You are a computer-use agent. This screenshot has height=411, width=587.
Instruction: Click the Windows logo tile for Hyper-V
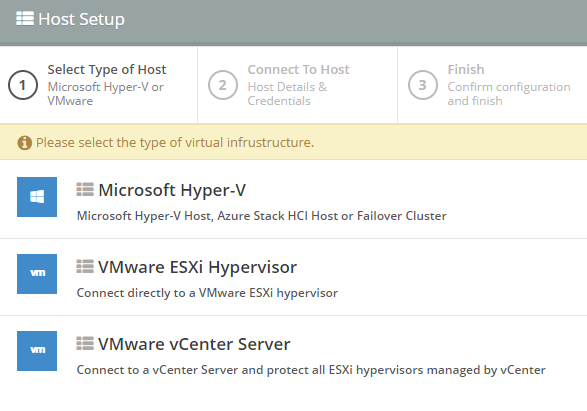click(x=37, y=197)
